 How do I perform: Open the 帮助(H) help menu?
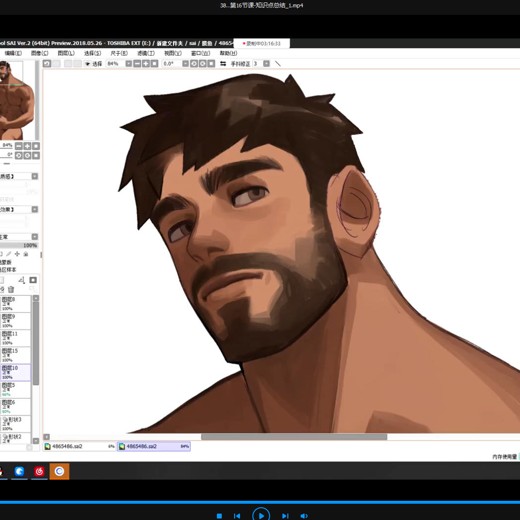click(228, 53)
